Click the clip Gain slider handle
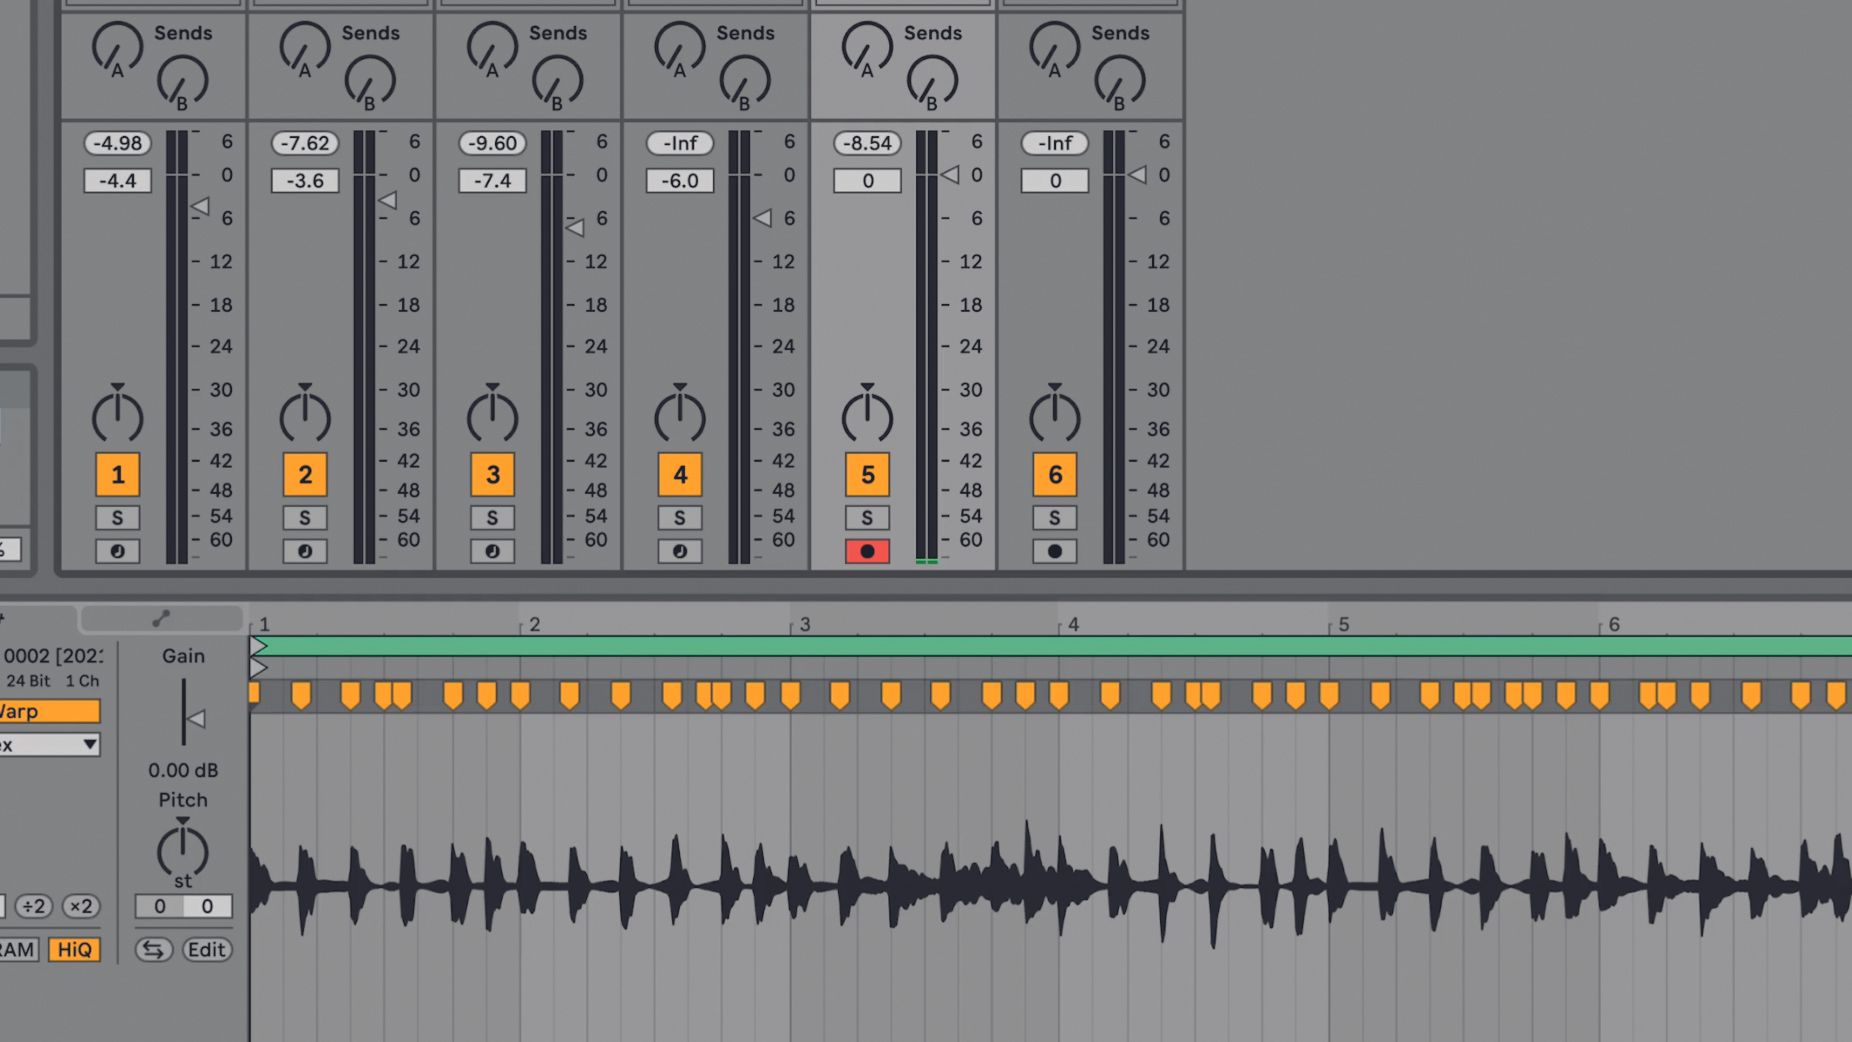1852x1042 pixels. point(196,718)
